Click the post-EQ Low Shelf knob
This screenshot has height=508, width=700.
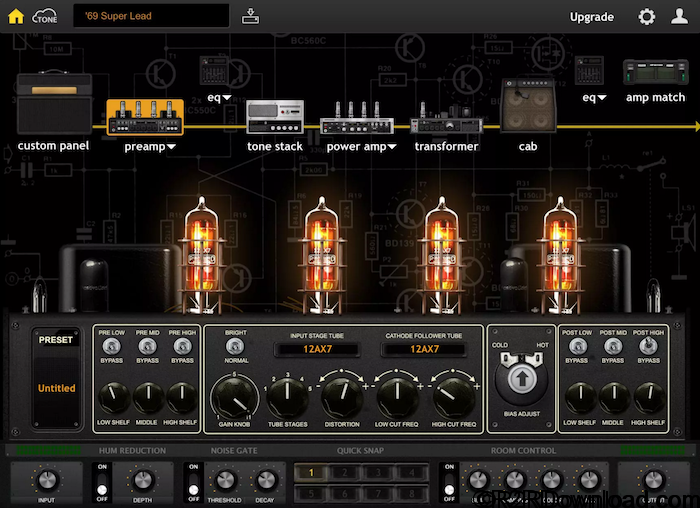(580, 397)
